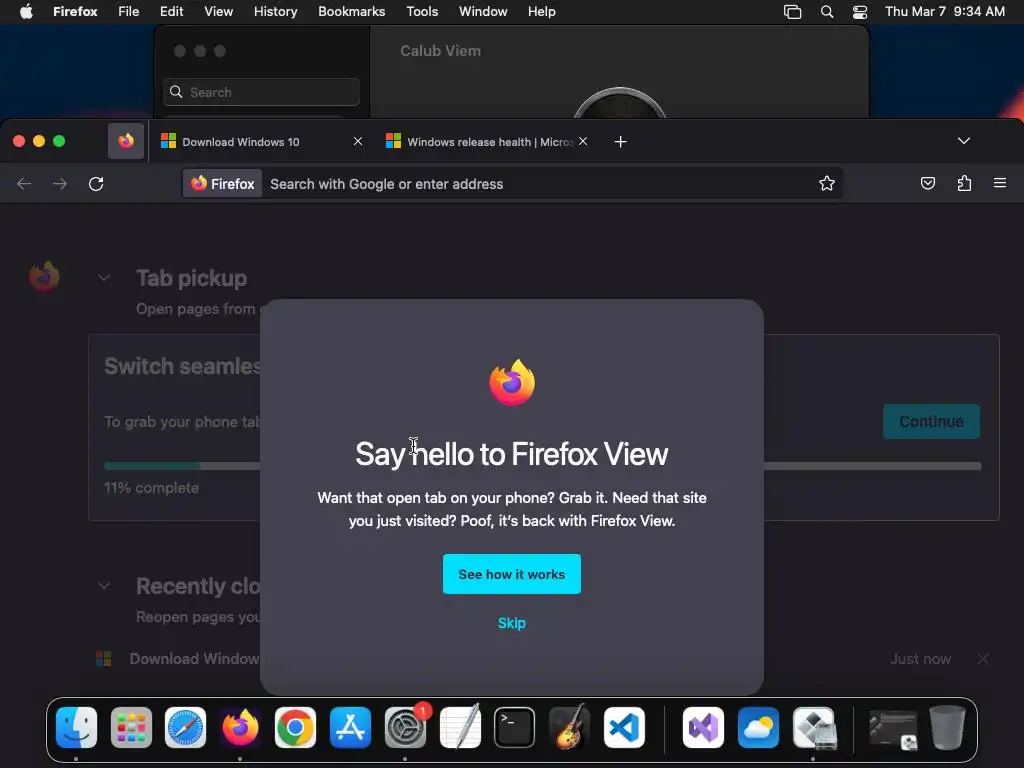This screenshot has width=1024, height=768.
Task: Launch Visual Studio Code from the Dock
Action: click(x=624, y=728)
